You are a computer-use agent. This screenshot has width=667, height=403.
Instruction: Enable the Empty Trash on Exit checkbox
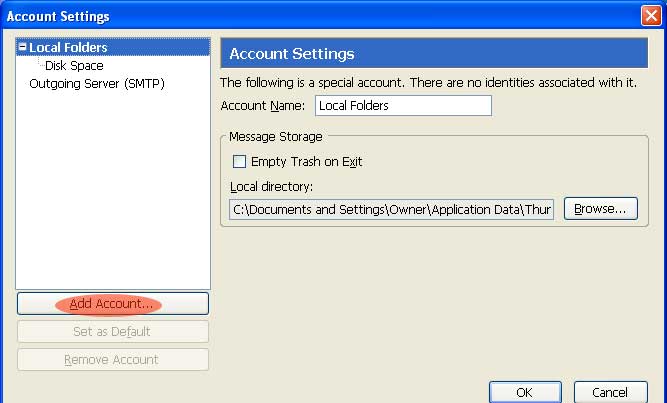[x=239, y=161]
